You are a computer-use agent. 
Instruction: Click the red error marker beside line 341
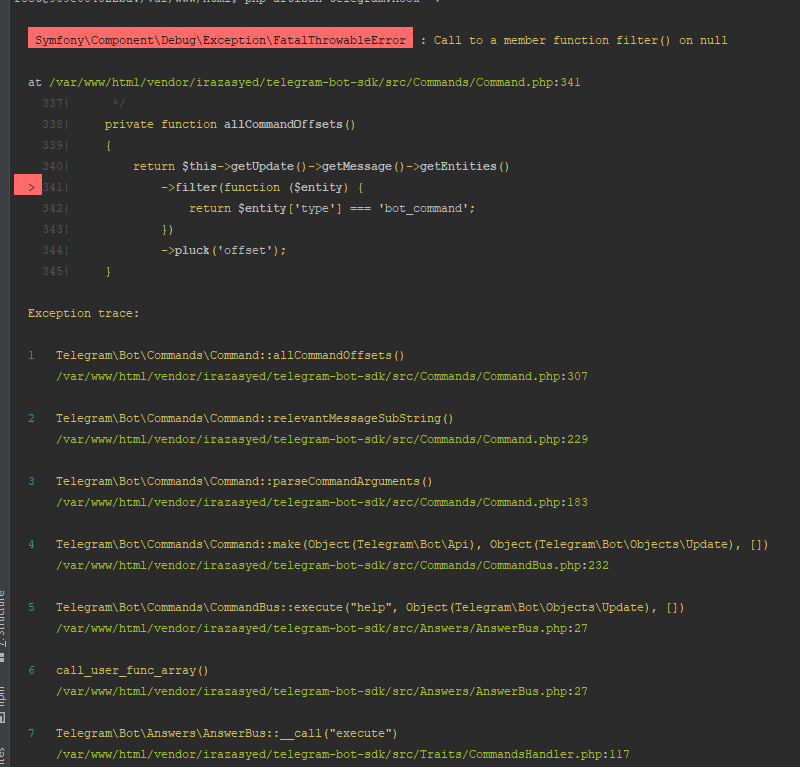27,186
